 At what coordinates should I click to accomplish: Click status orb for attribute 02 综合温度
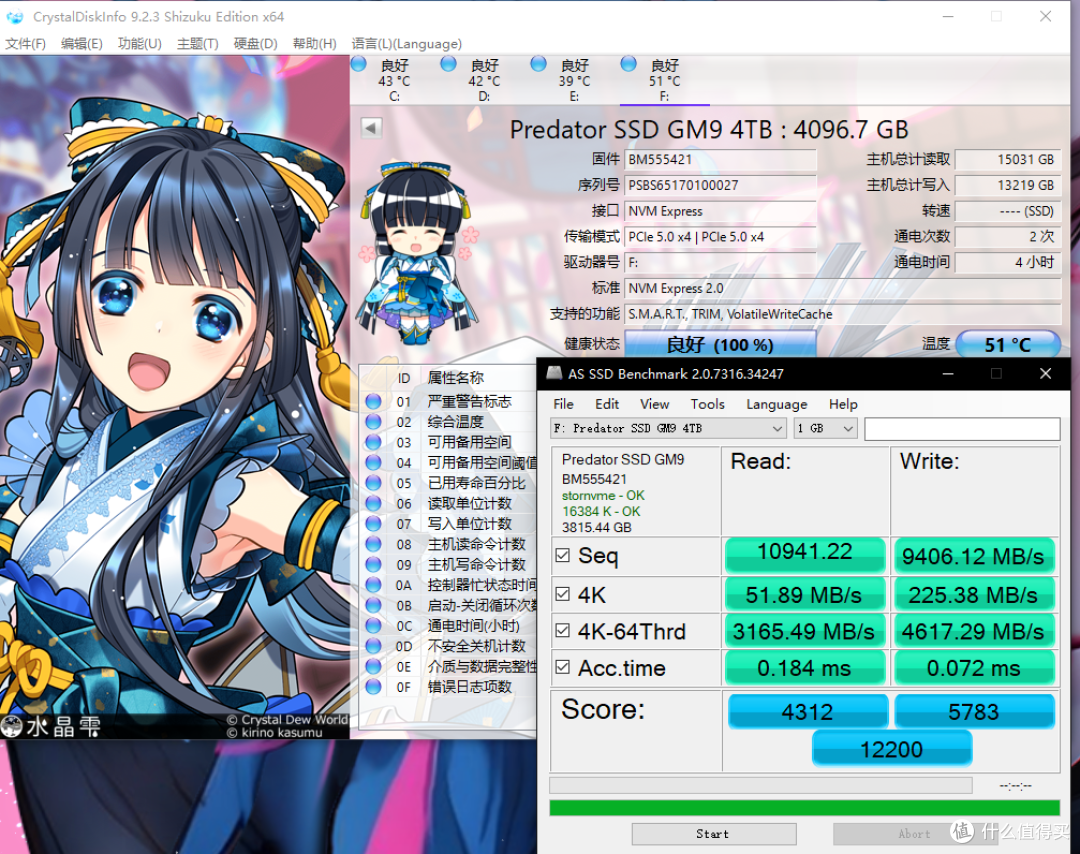(x=373, y=421)
